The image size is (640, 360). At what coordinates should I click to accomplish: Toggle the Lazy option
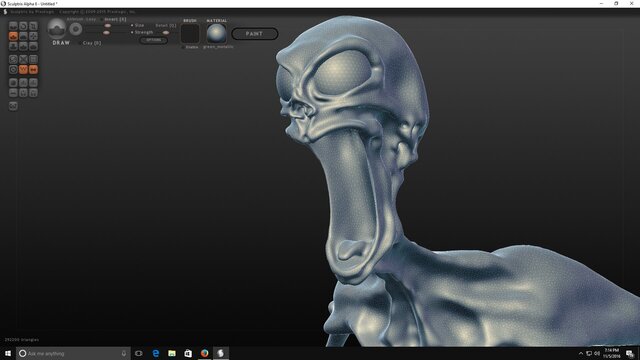pos(91,19)
